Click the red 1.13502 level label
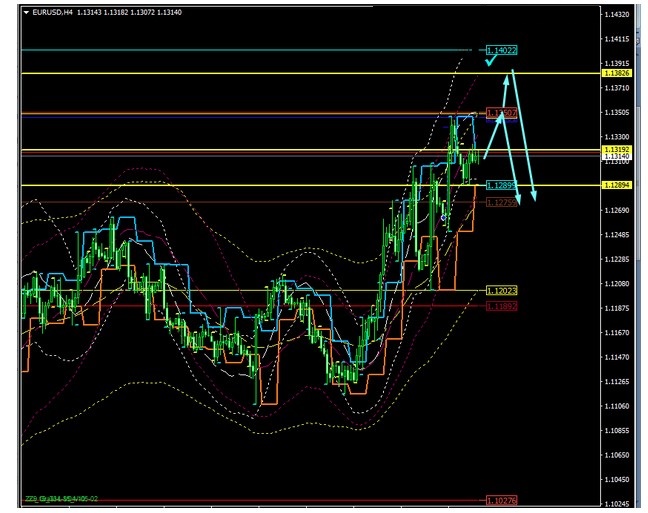Screen dimensions: 648x513 point(501,113)
